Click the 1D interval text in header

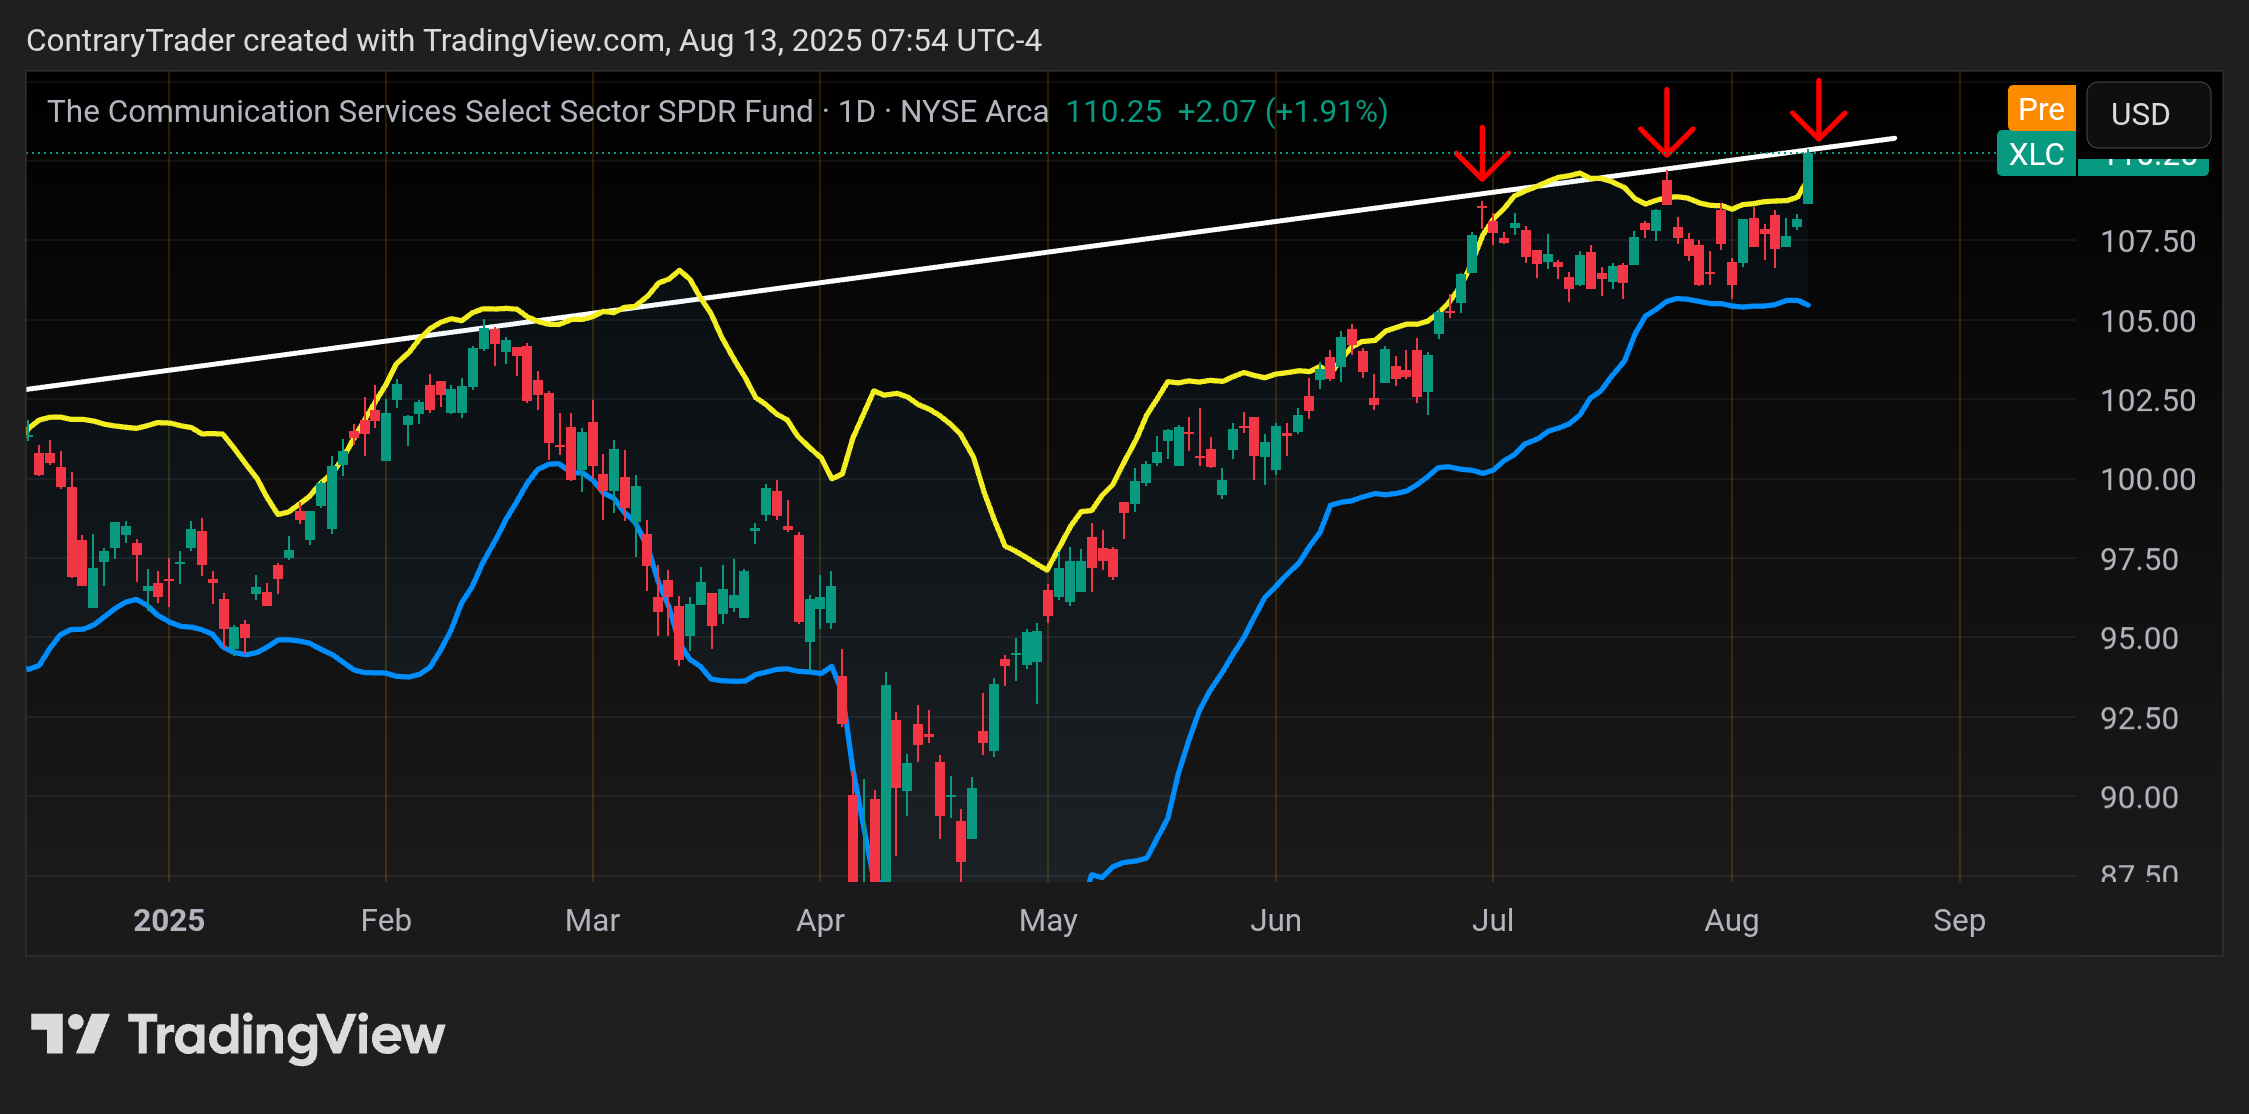pyautogui.click(x=857, y=111)
